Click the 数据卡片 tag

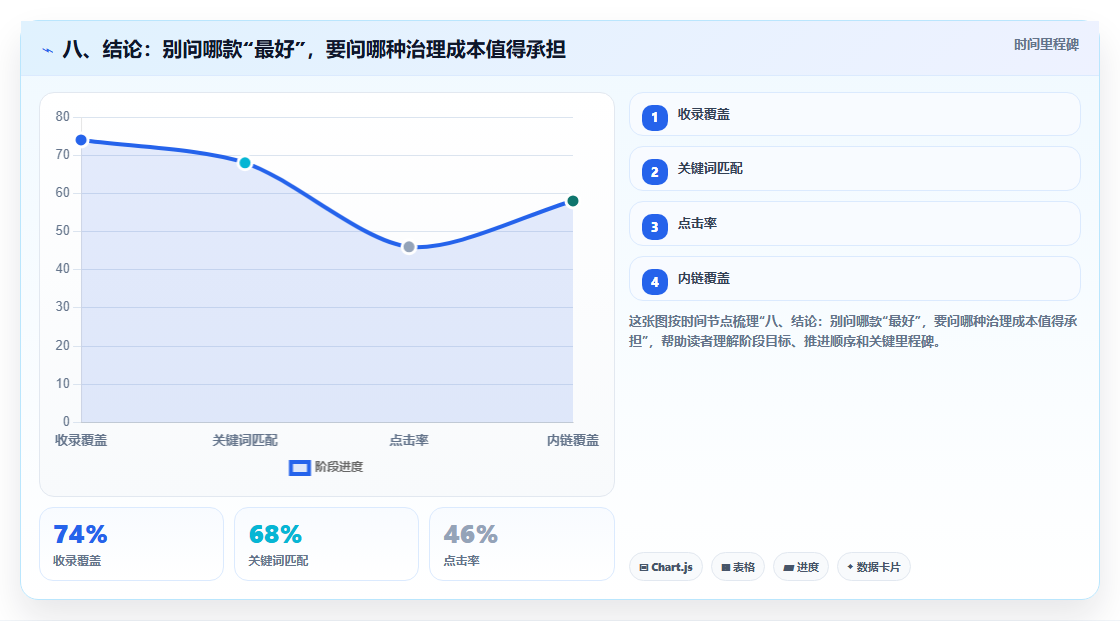pyautogui.click(x=874, y=567)
